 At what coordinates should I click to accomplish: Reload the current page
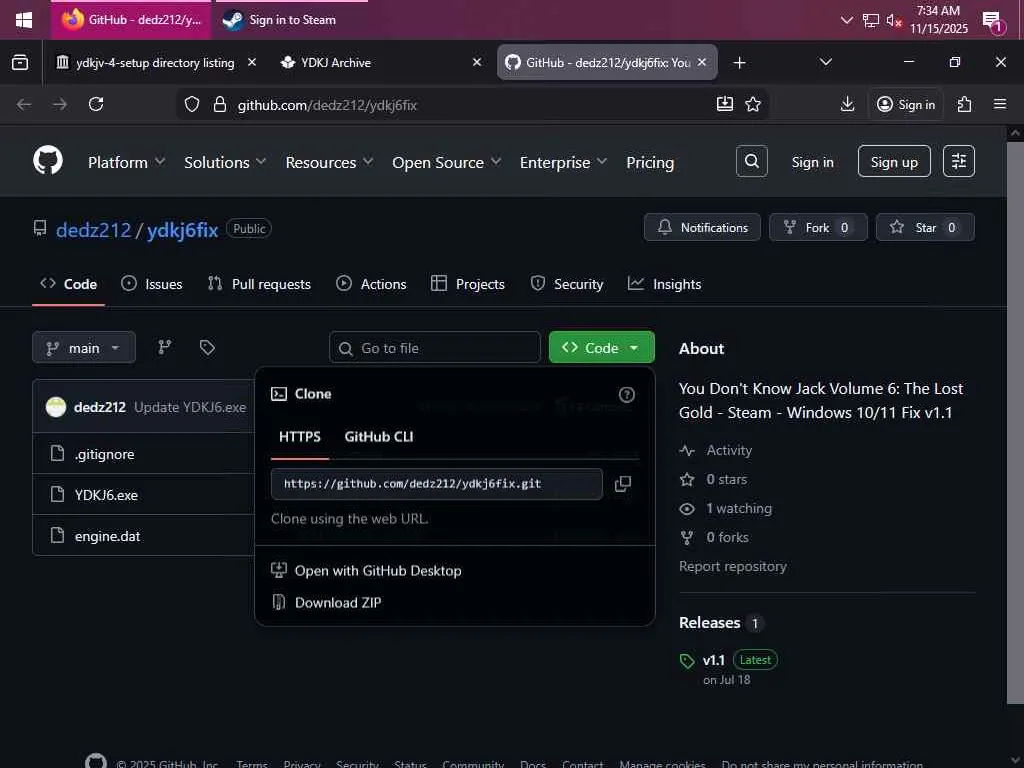click(96, 104)
